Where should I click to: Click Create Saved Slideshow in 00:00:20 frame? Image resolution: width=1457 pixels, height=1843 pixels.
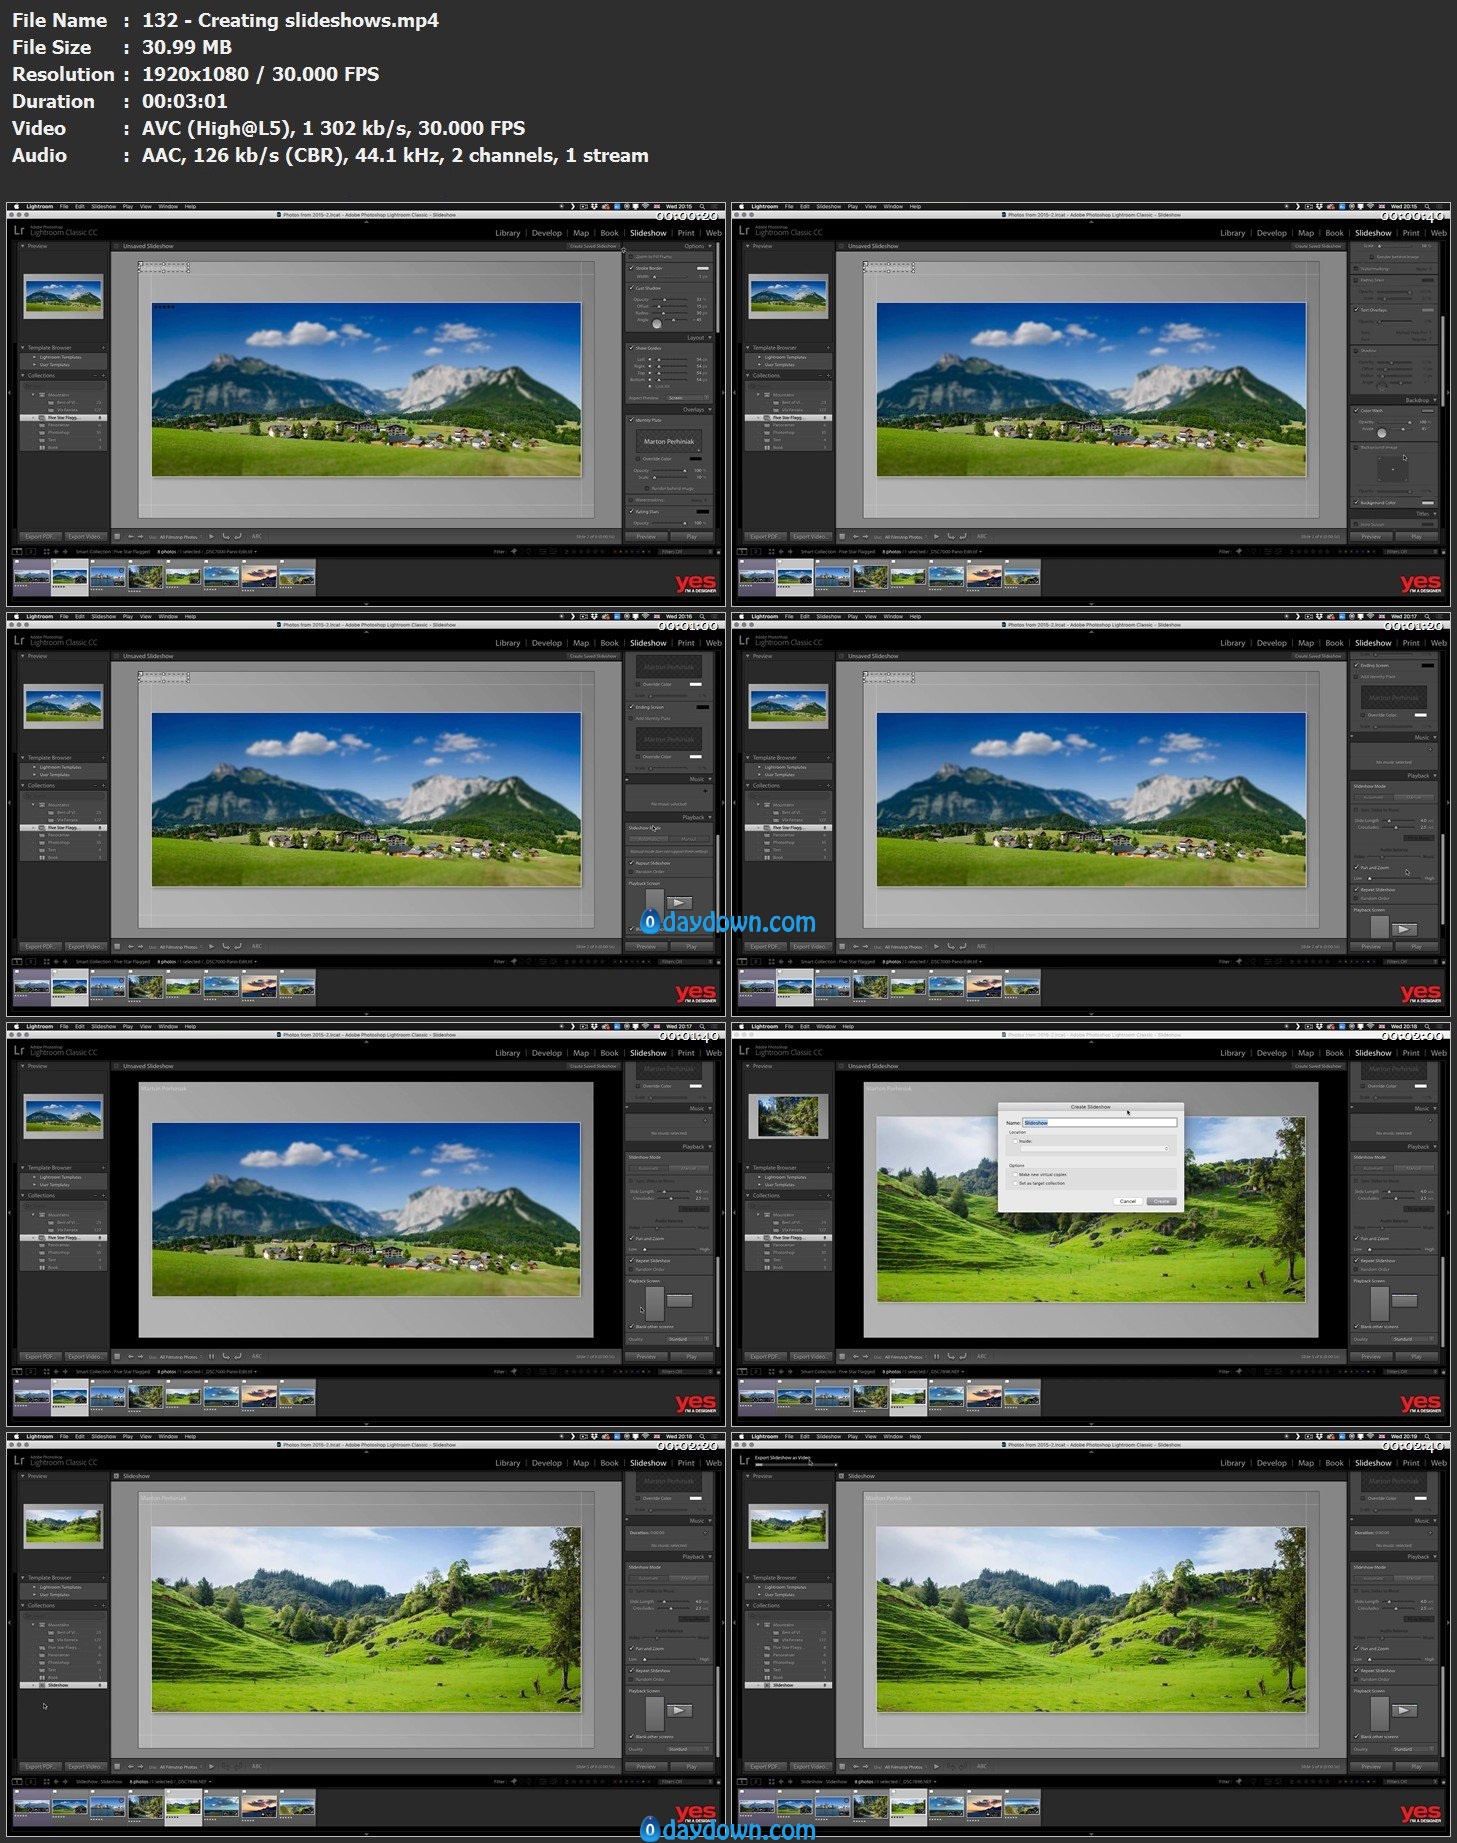593,246
